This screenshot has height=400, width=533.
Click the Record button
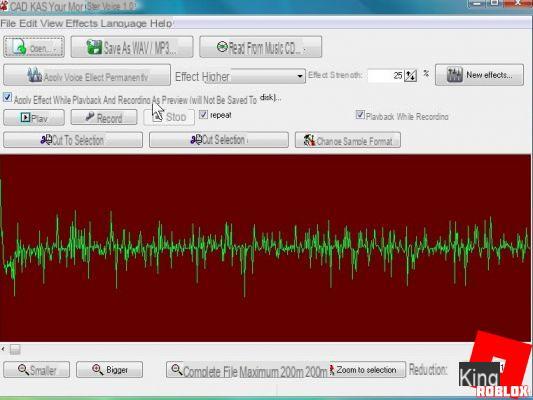pyautogui.click(x=104, y=118)
